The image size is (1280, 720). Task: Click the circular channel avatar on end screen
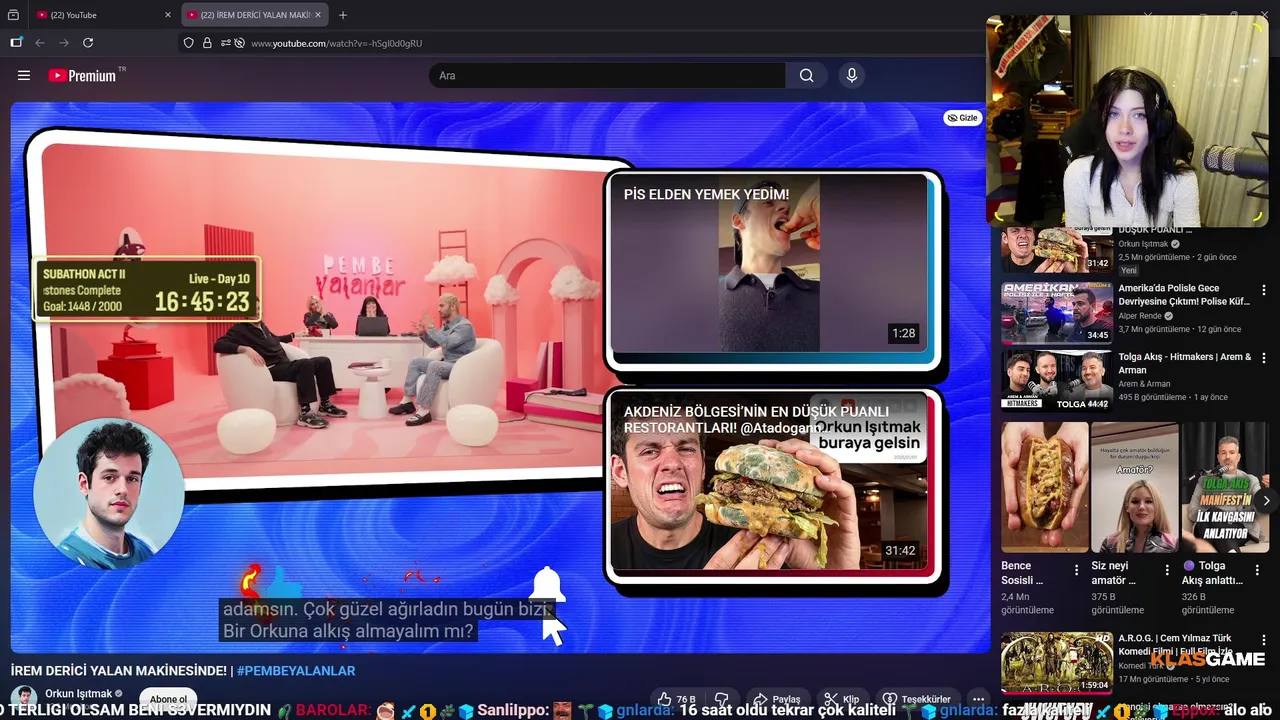[108, 494]
